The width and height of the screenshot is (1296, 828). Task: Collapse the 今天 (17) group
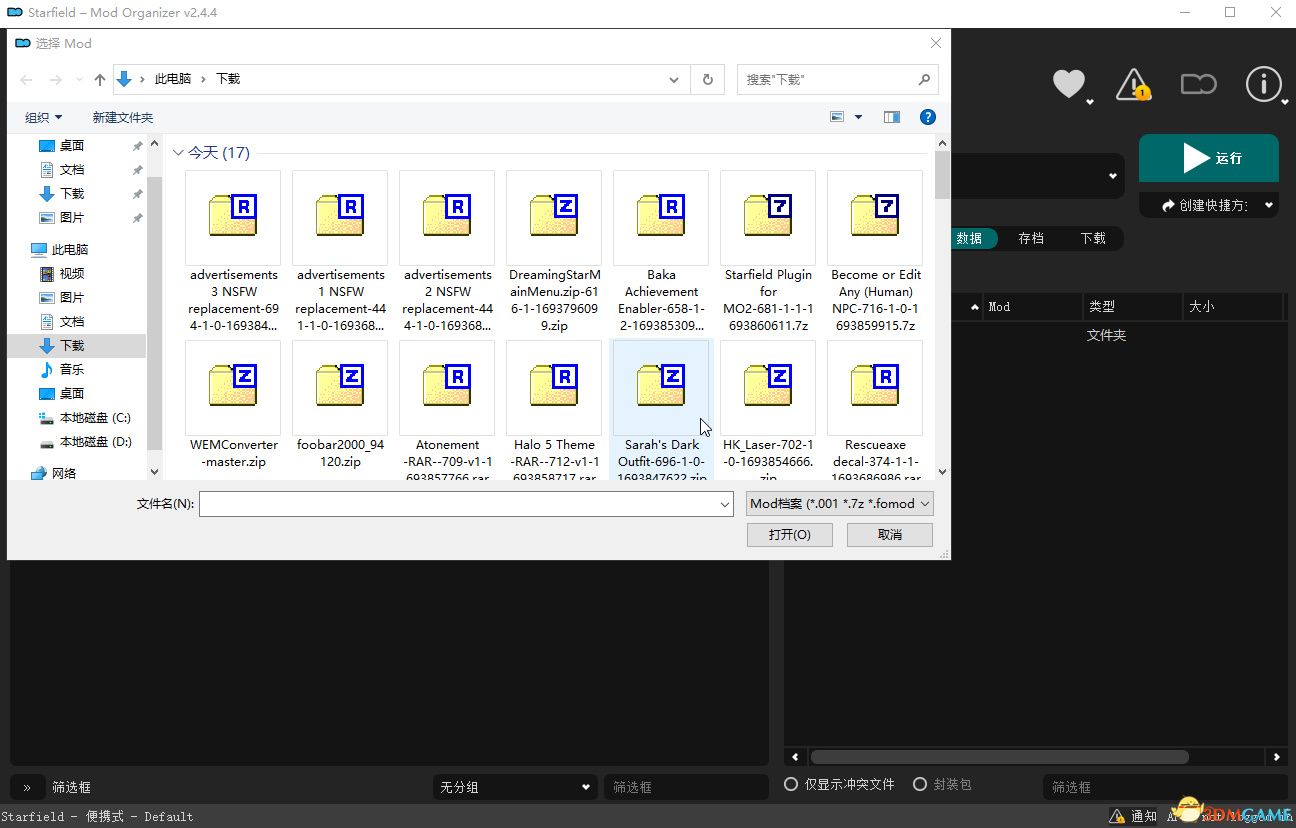click(x=179, y=153)
